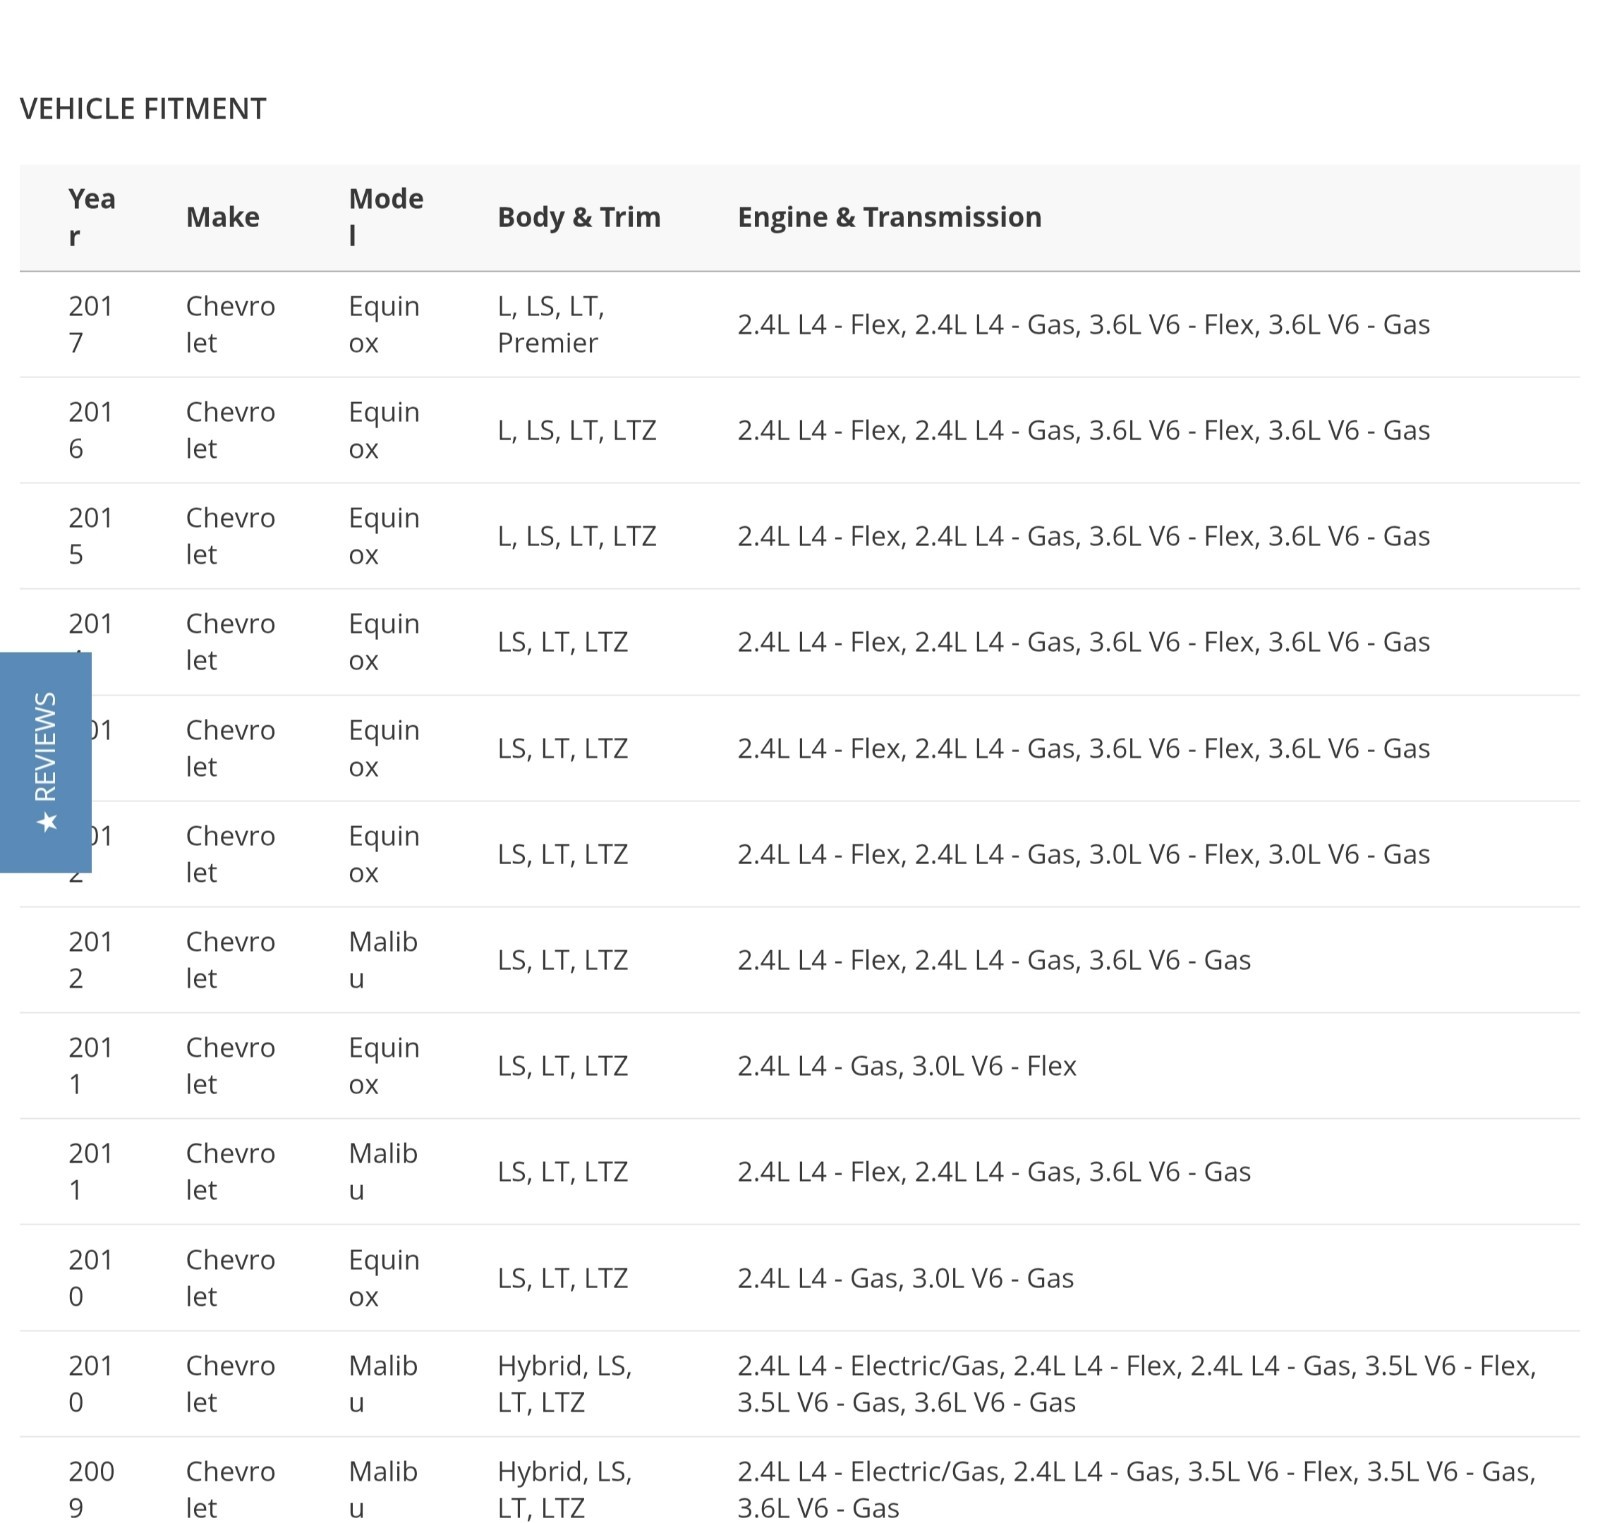Image resolution: width=1600 pixels, height=1523 pixels.
Task: Click the Model column header
Action: [385, 217]
